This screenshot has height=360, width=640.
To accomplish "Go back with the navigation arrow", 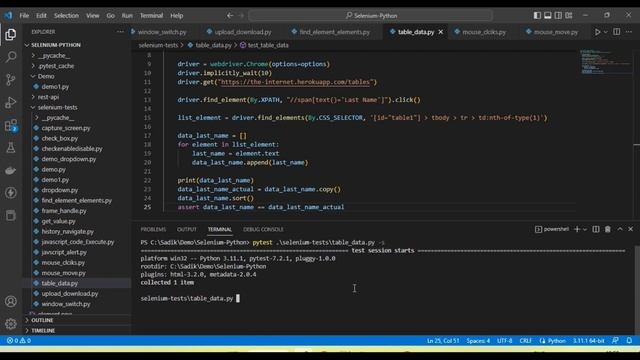I will click(230, 16).
